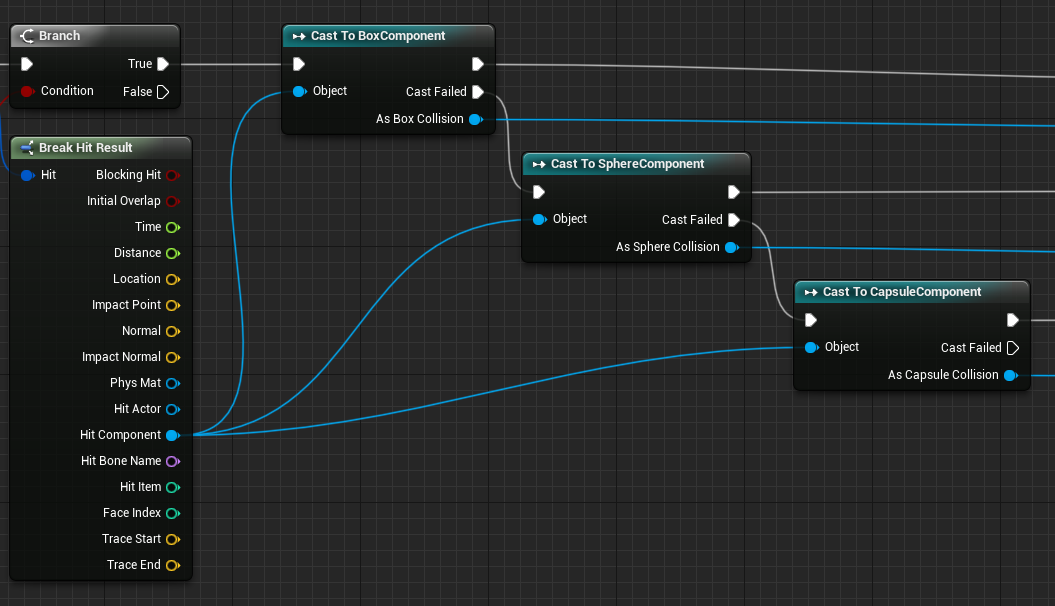Click the 'Hit Bone Name' label text
The width and height of the screenshot is (1055, 606).
coord(121,461)
